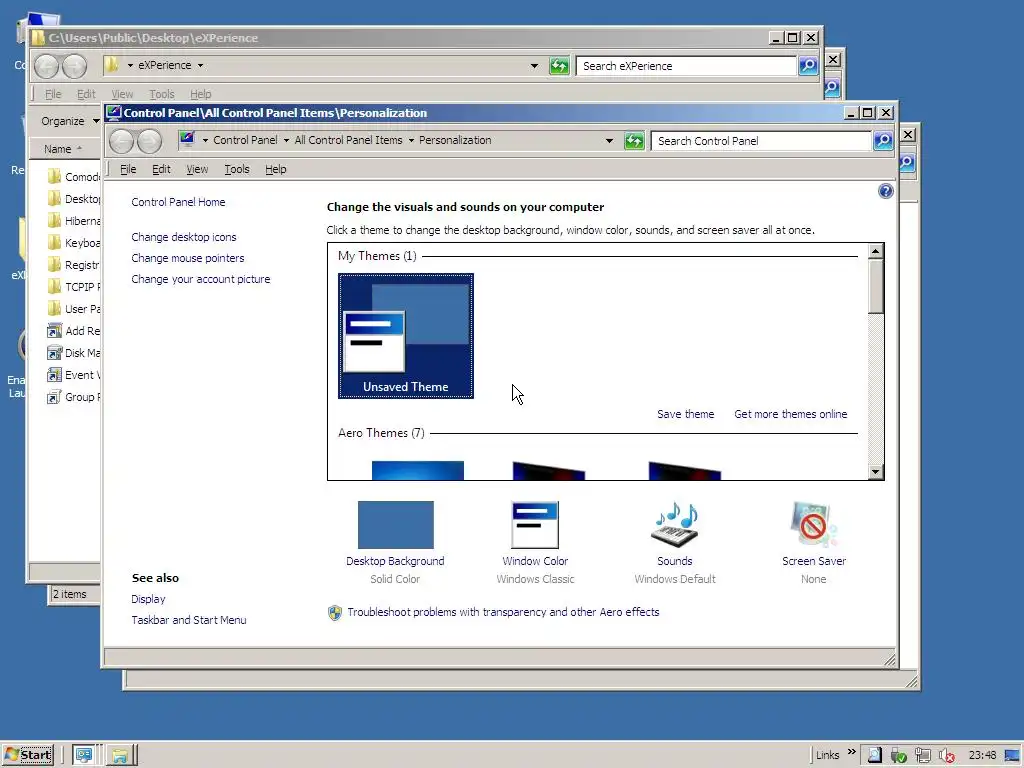Click the Control Panel icon in the address bar

[187, 139]
